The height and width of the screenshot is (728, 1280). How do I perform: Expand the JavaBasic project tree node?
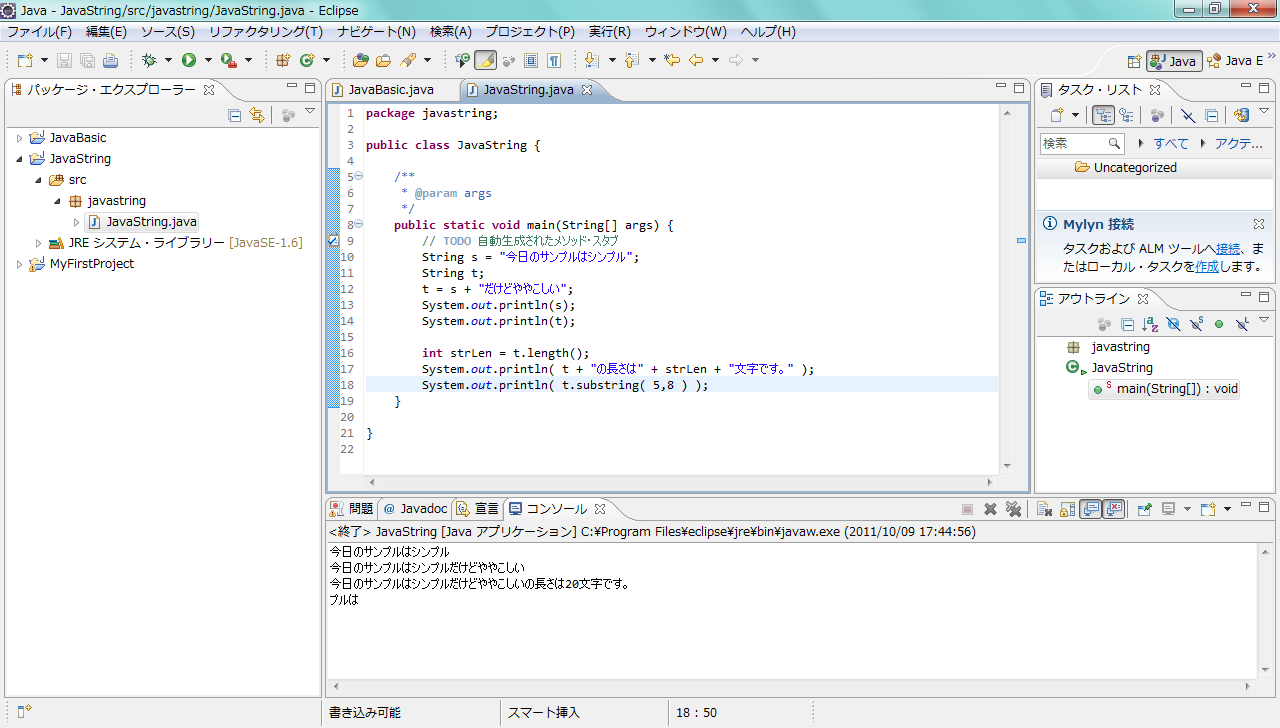click(19, 138)
